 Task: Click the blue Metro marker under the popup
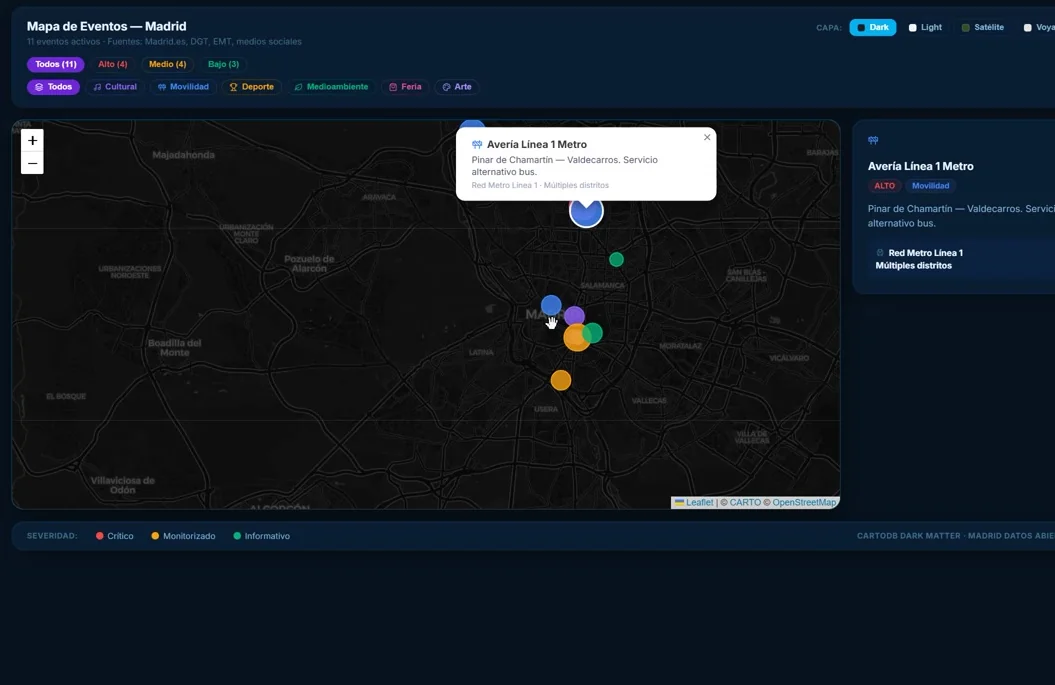[587, 212]
